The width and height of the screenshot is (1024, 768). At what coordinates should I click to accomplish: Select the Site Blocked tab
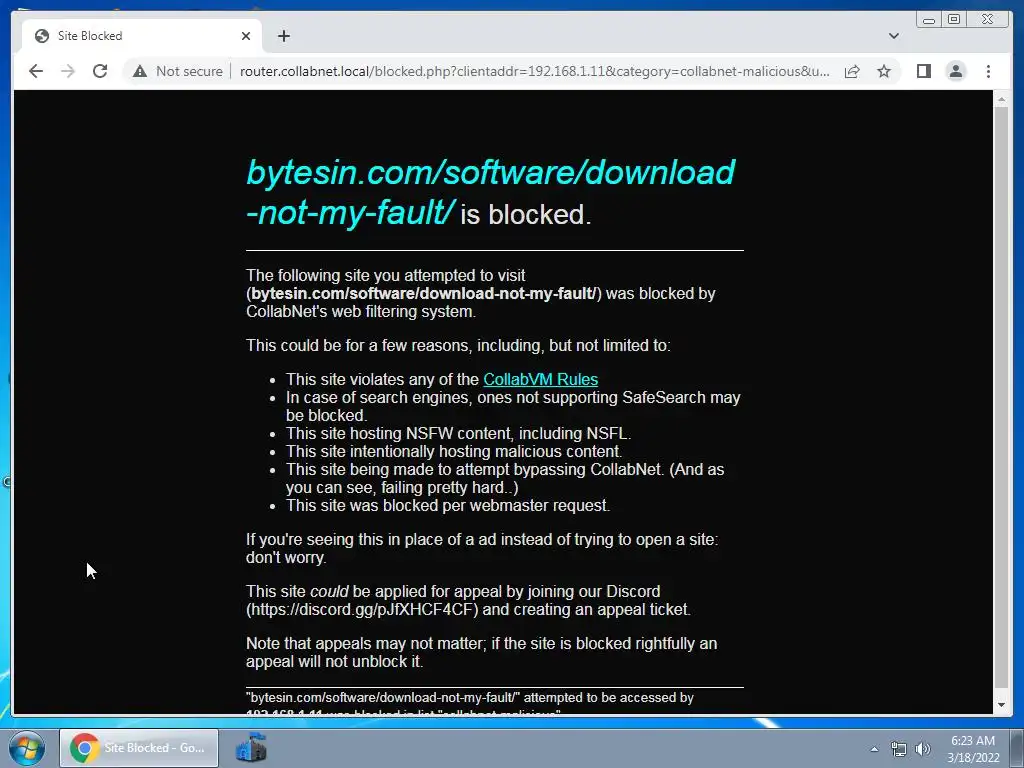142,36
